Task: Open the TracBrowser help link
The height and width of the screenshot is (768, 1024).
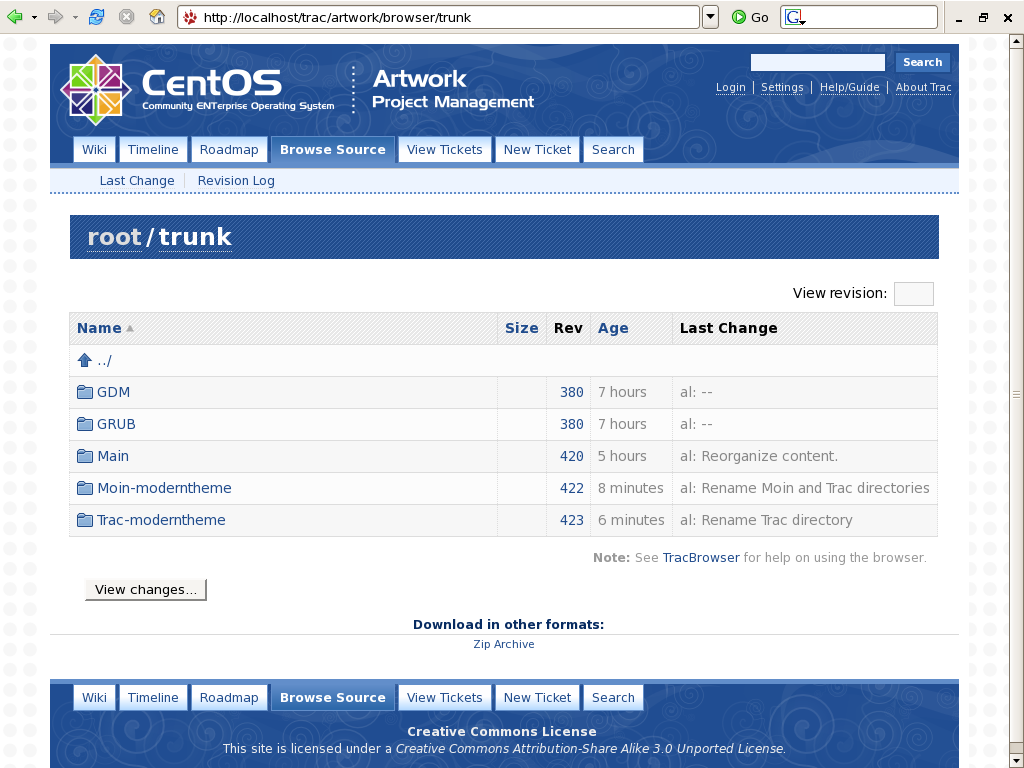Action: [701, 558]
